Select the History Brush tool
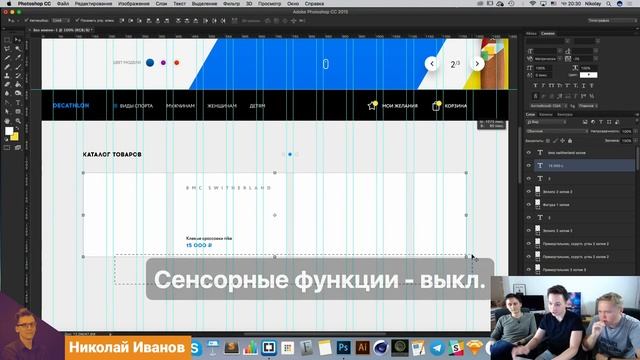 [18, 76]
